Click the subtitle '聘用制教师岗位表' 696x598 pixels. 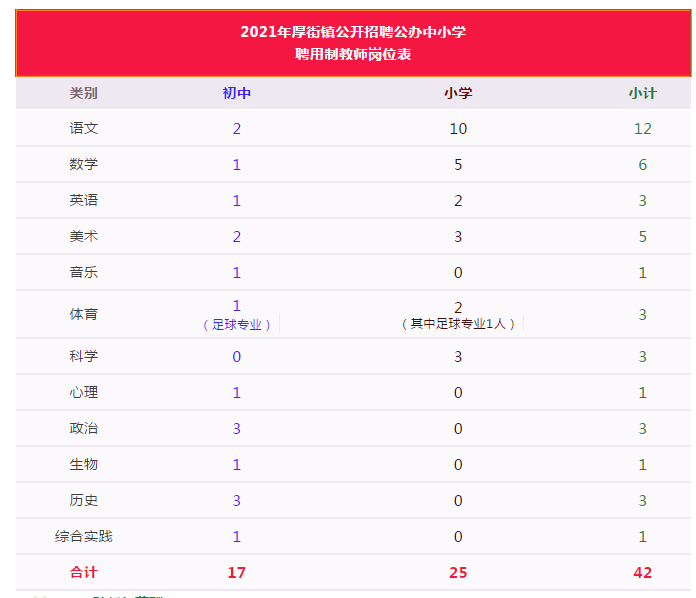(x=353, y=54)
